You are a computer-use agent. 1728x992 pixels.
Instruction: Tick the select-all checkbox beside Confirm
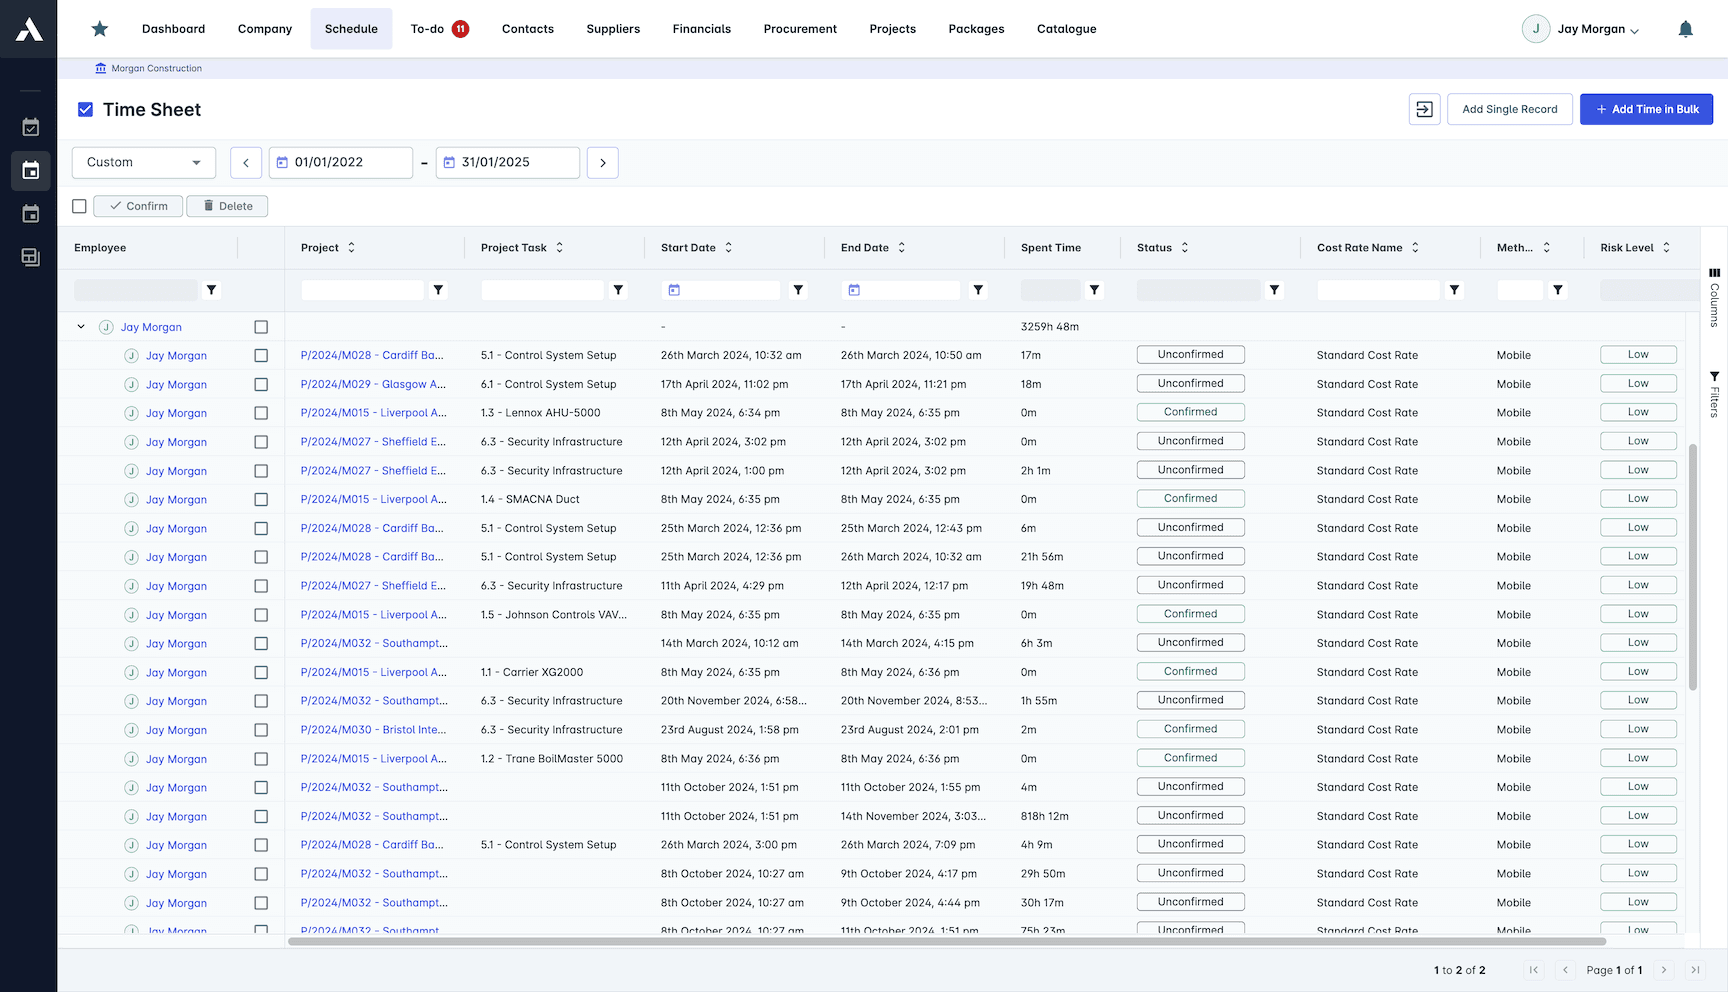[x=79, y=206]
